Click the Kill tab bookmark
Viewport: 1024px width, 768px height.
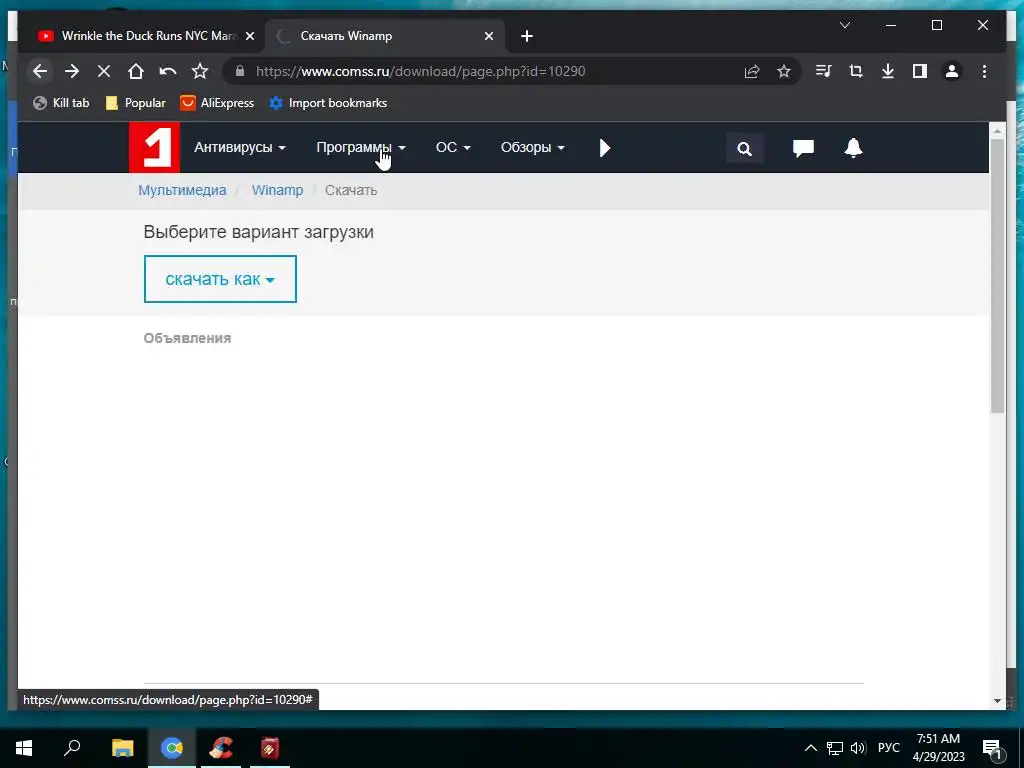[x=61, y=103]
